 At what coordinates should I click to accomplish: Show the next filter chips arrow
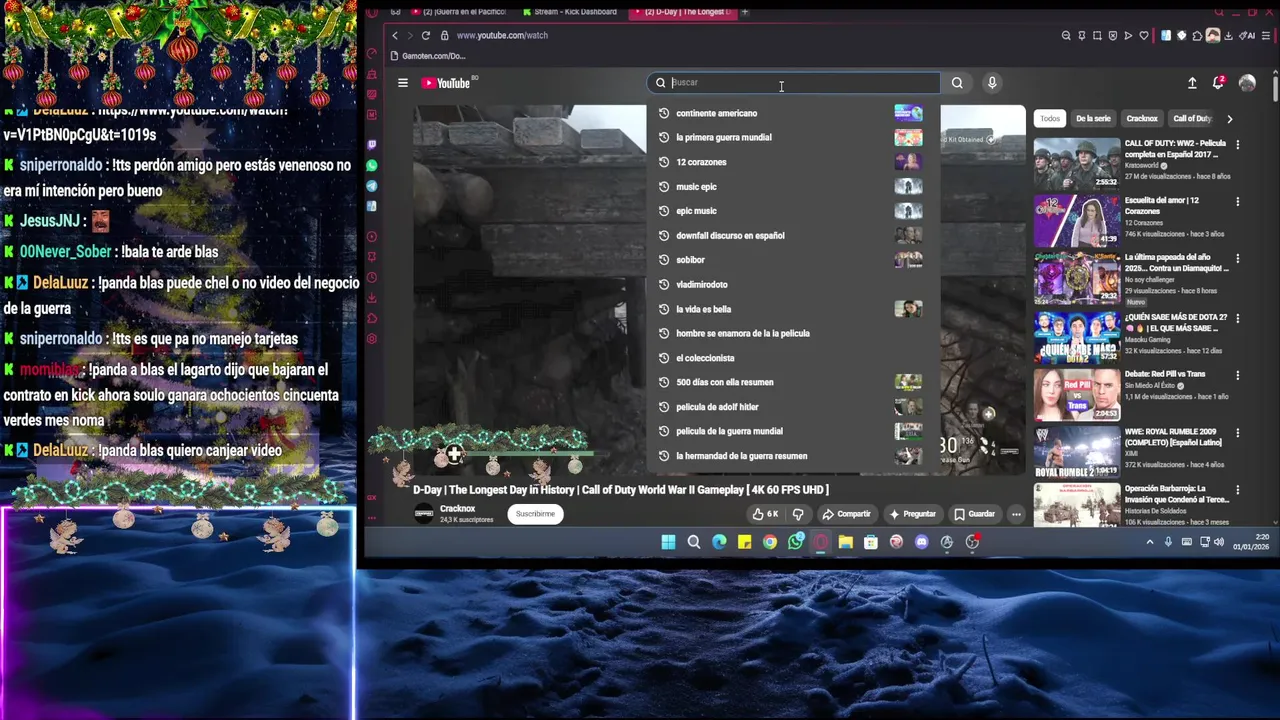pos(1229,118)
